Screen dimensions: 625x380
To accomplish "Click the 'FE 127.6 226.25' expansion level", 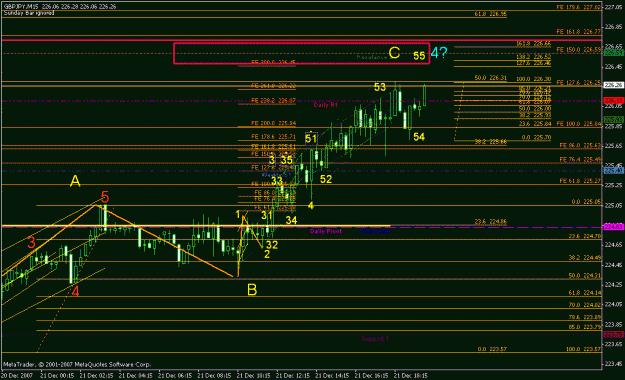I will (579, 83).
